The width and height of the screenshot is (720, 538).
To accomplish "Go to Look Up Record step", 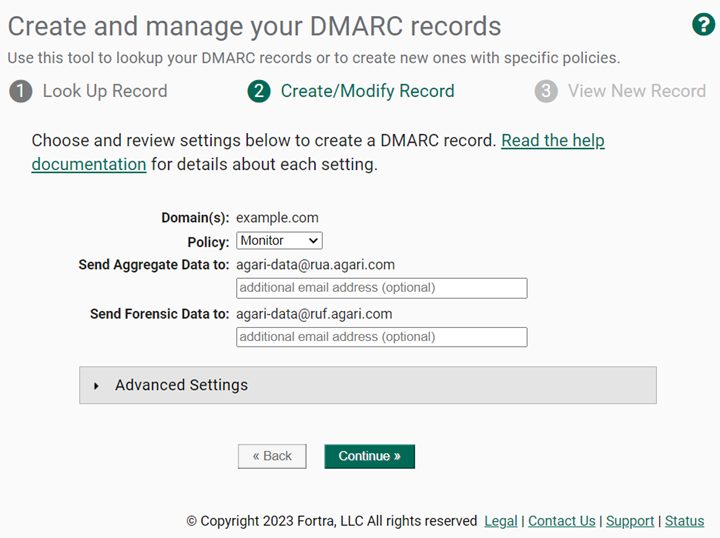I will [x=105, y=91].
